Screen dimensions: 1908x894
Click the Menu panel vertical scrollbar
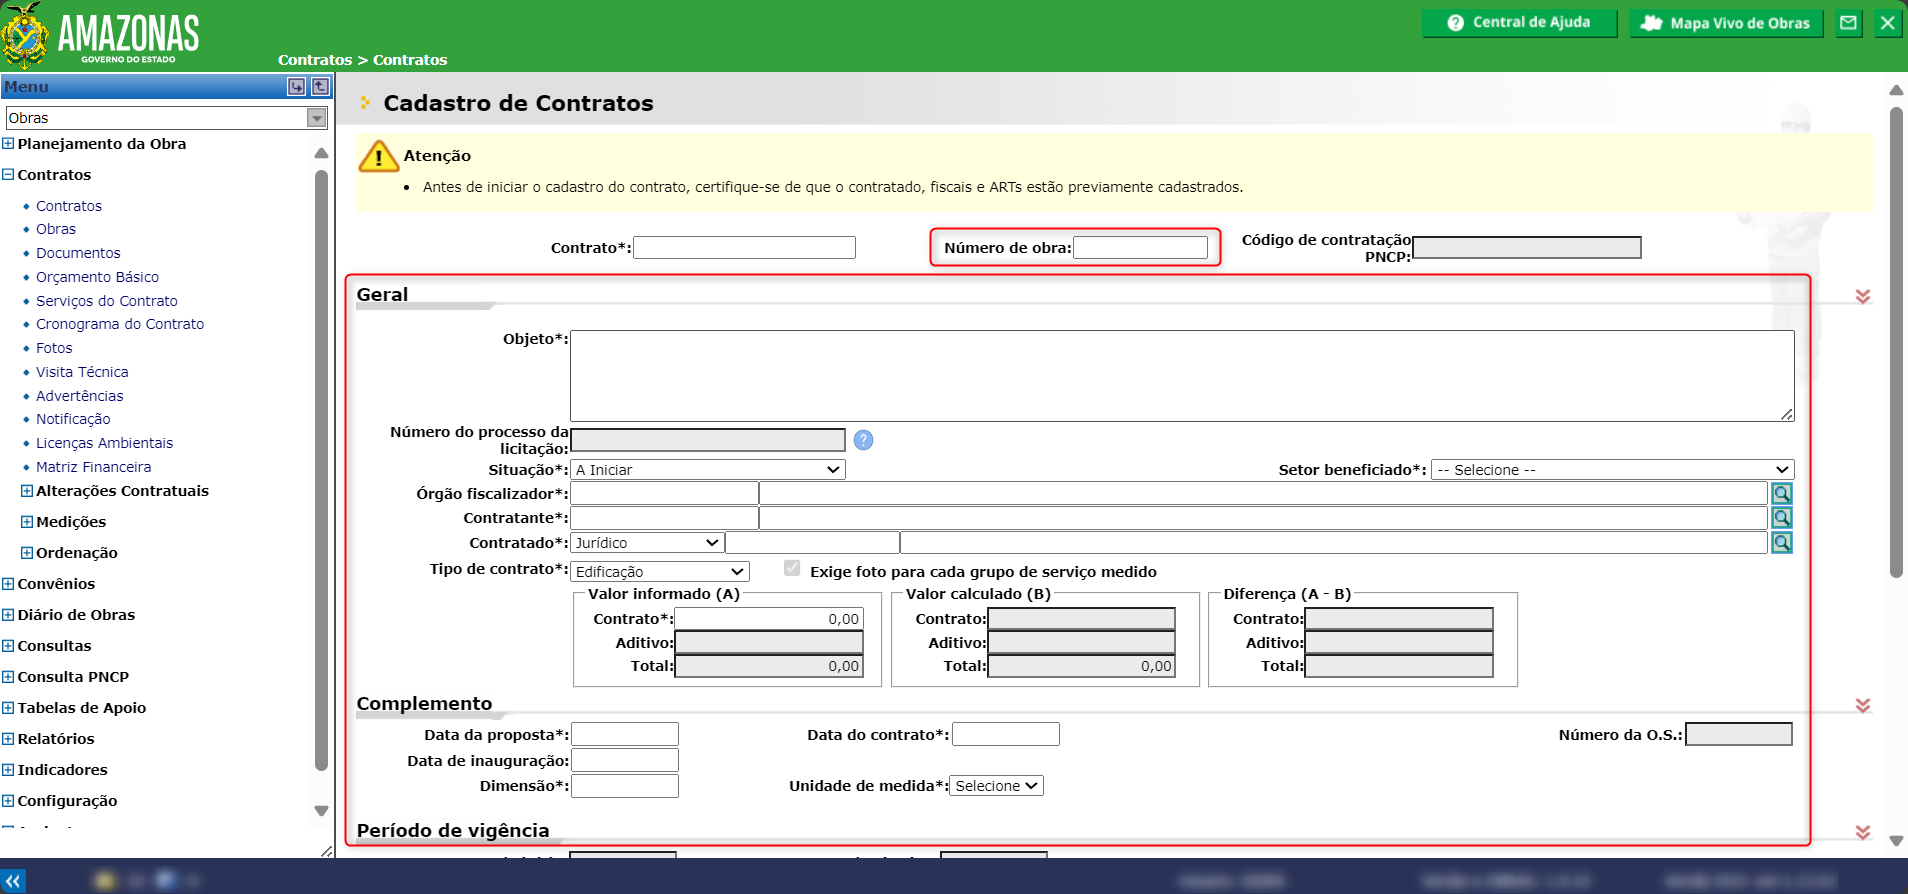click(x=321, y=470)
